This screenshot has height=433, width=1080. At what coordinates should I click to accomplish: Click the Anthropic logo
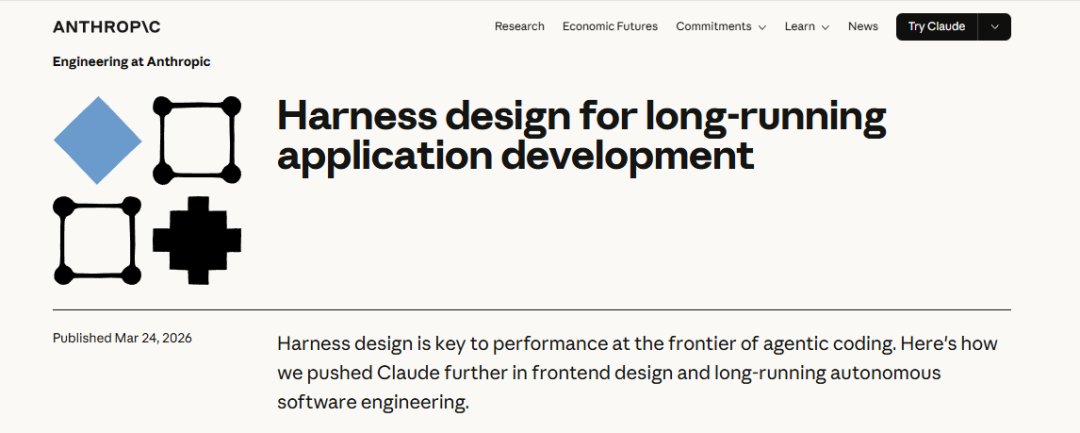[x=107, y=27]
